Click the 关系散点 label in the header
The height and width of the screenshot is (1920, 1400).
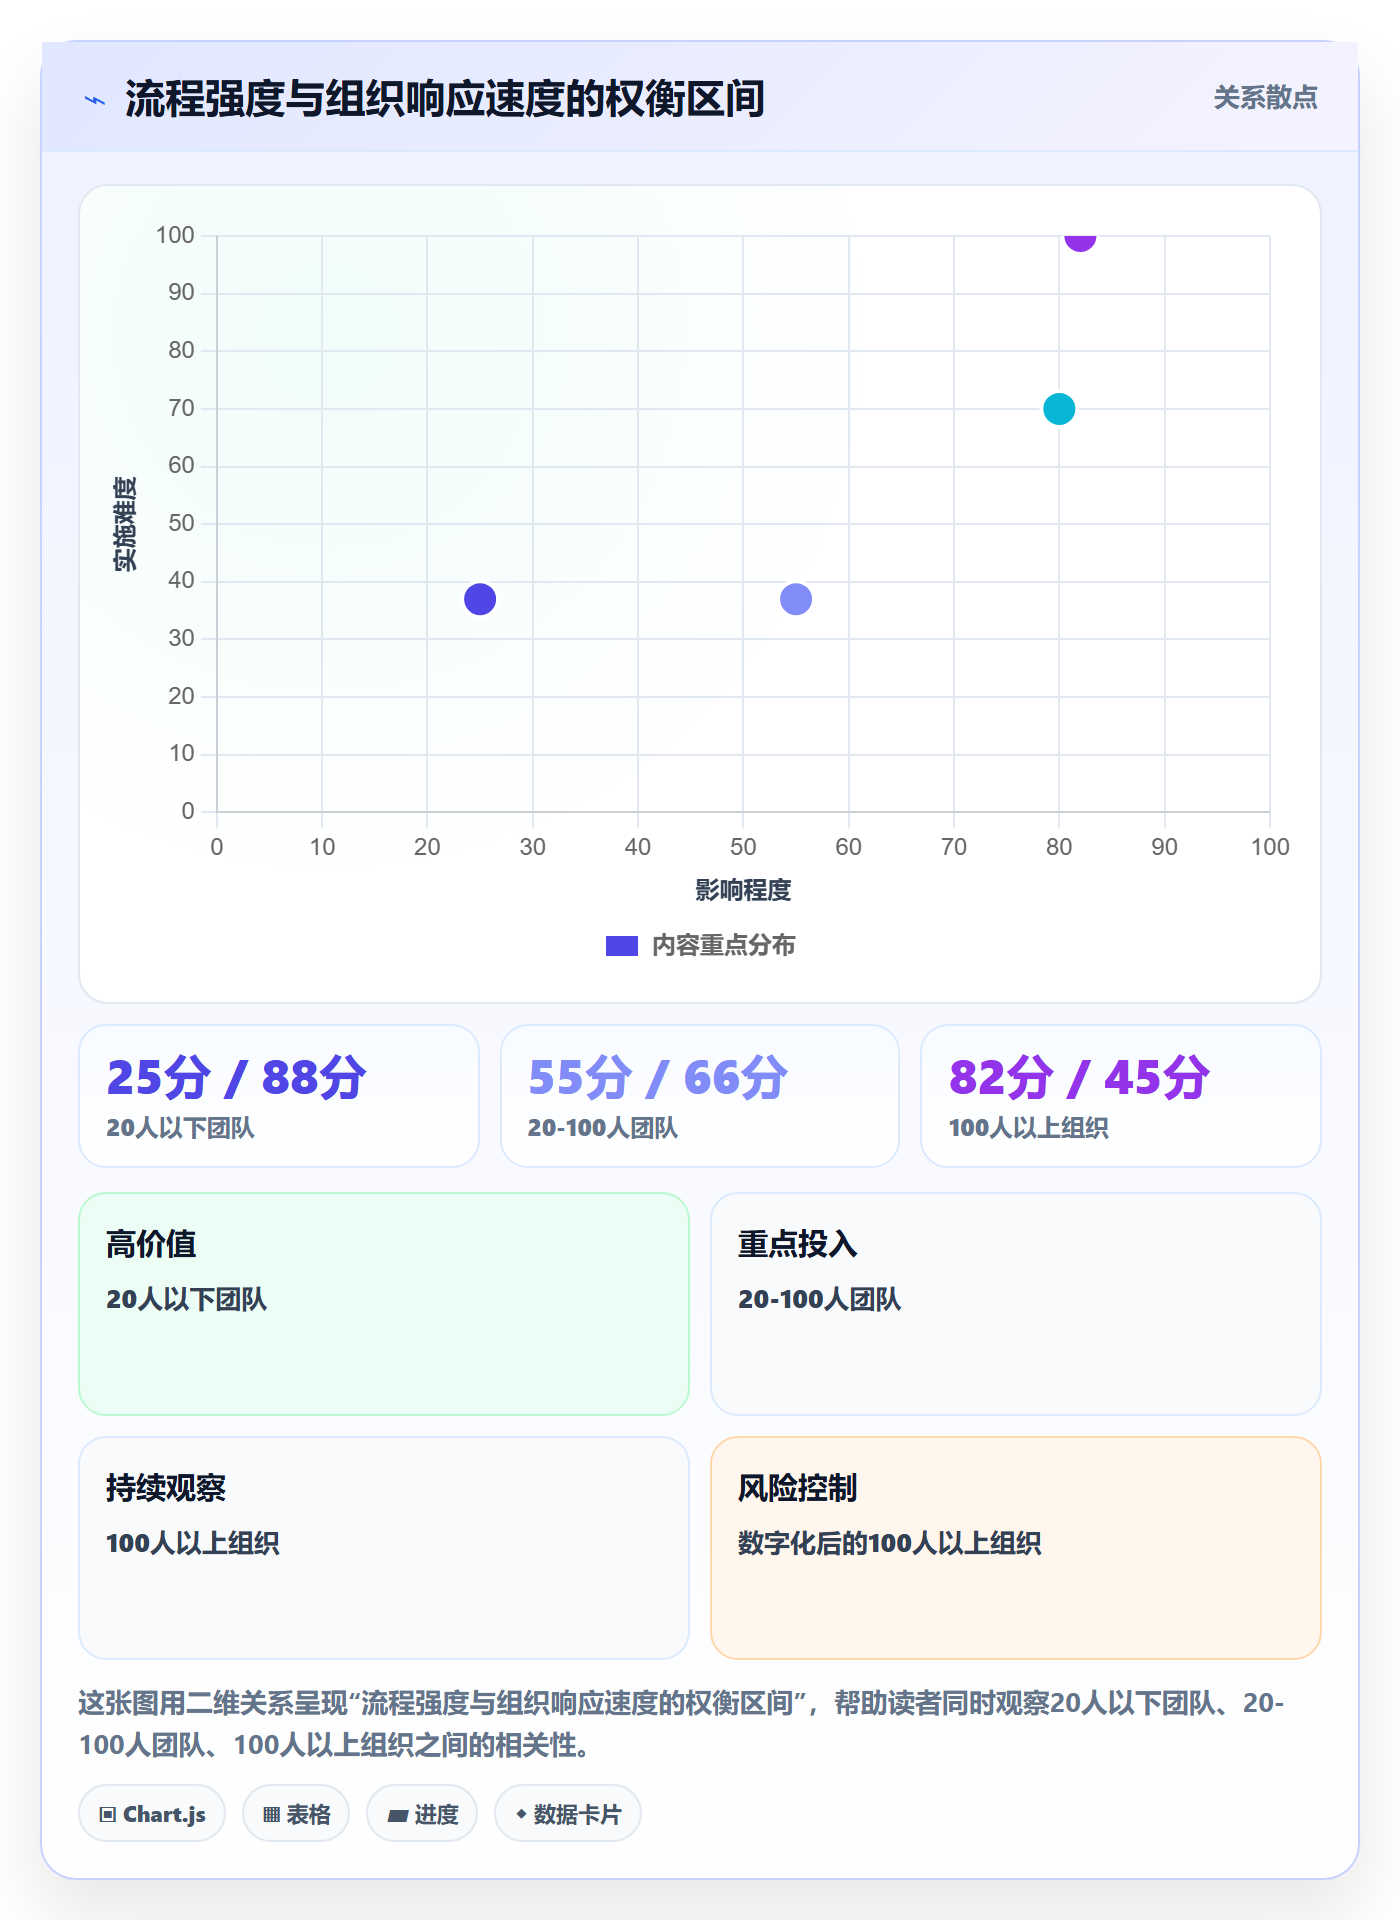[x=1265, y=98]
